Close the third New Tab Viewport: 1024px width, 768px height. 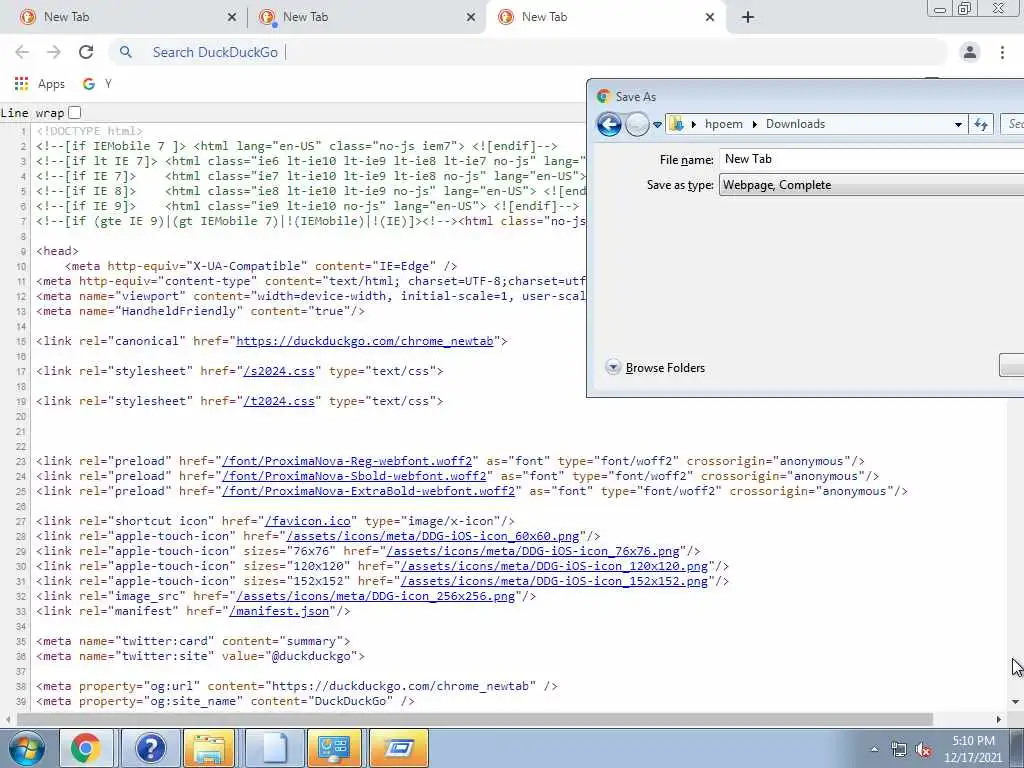pyautogui.click(x=710, y=17)
